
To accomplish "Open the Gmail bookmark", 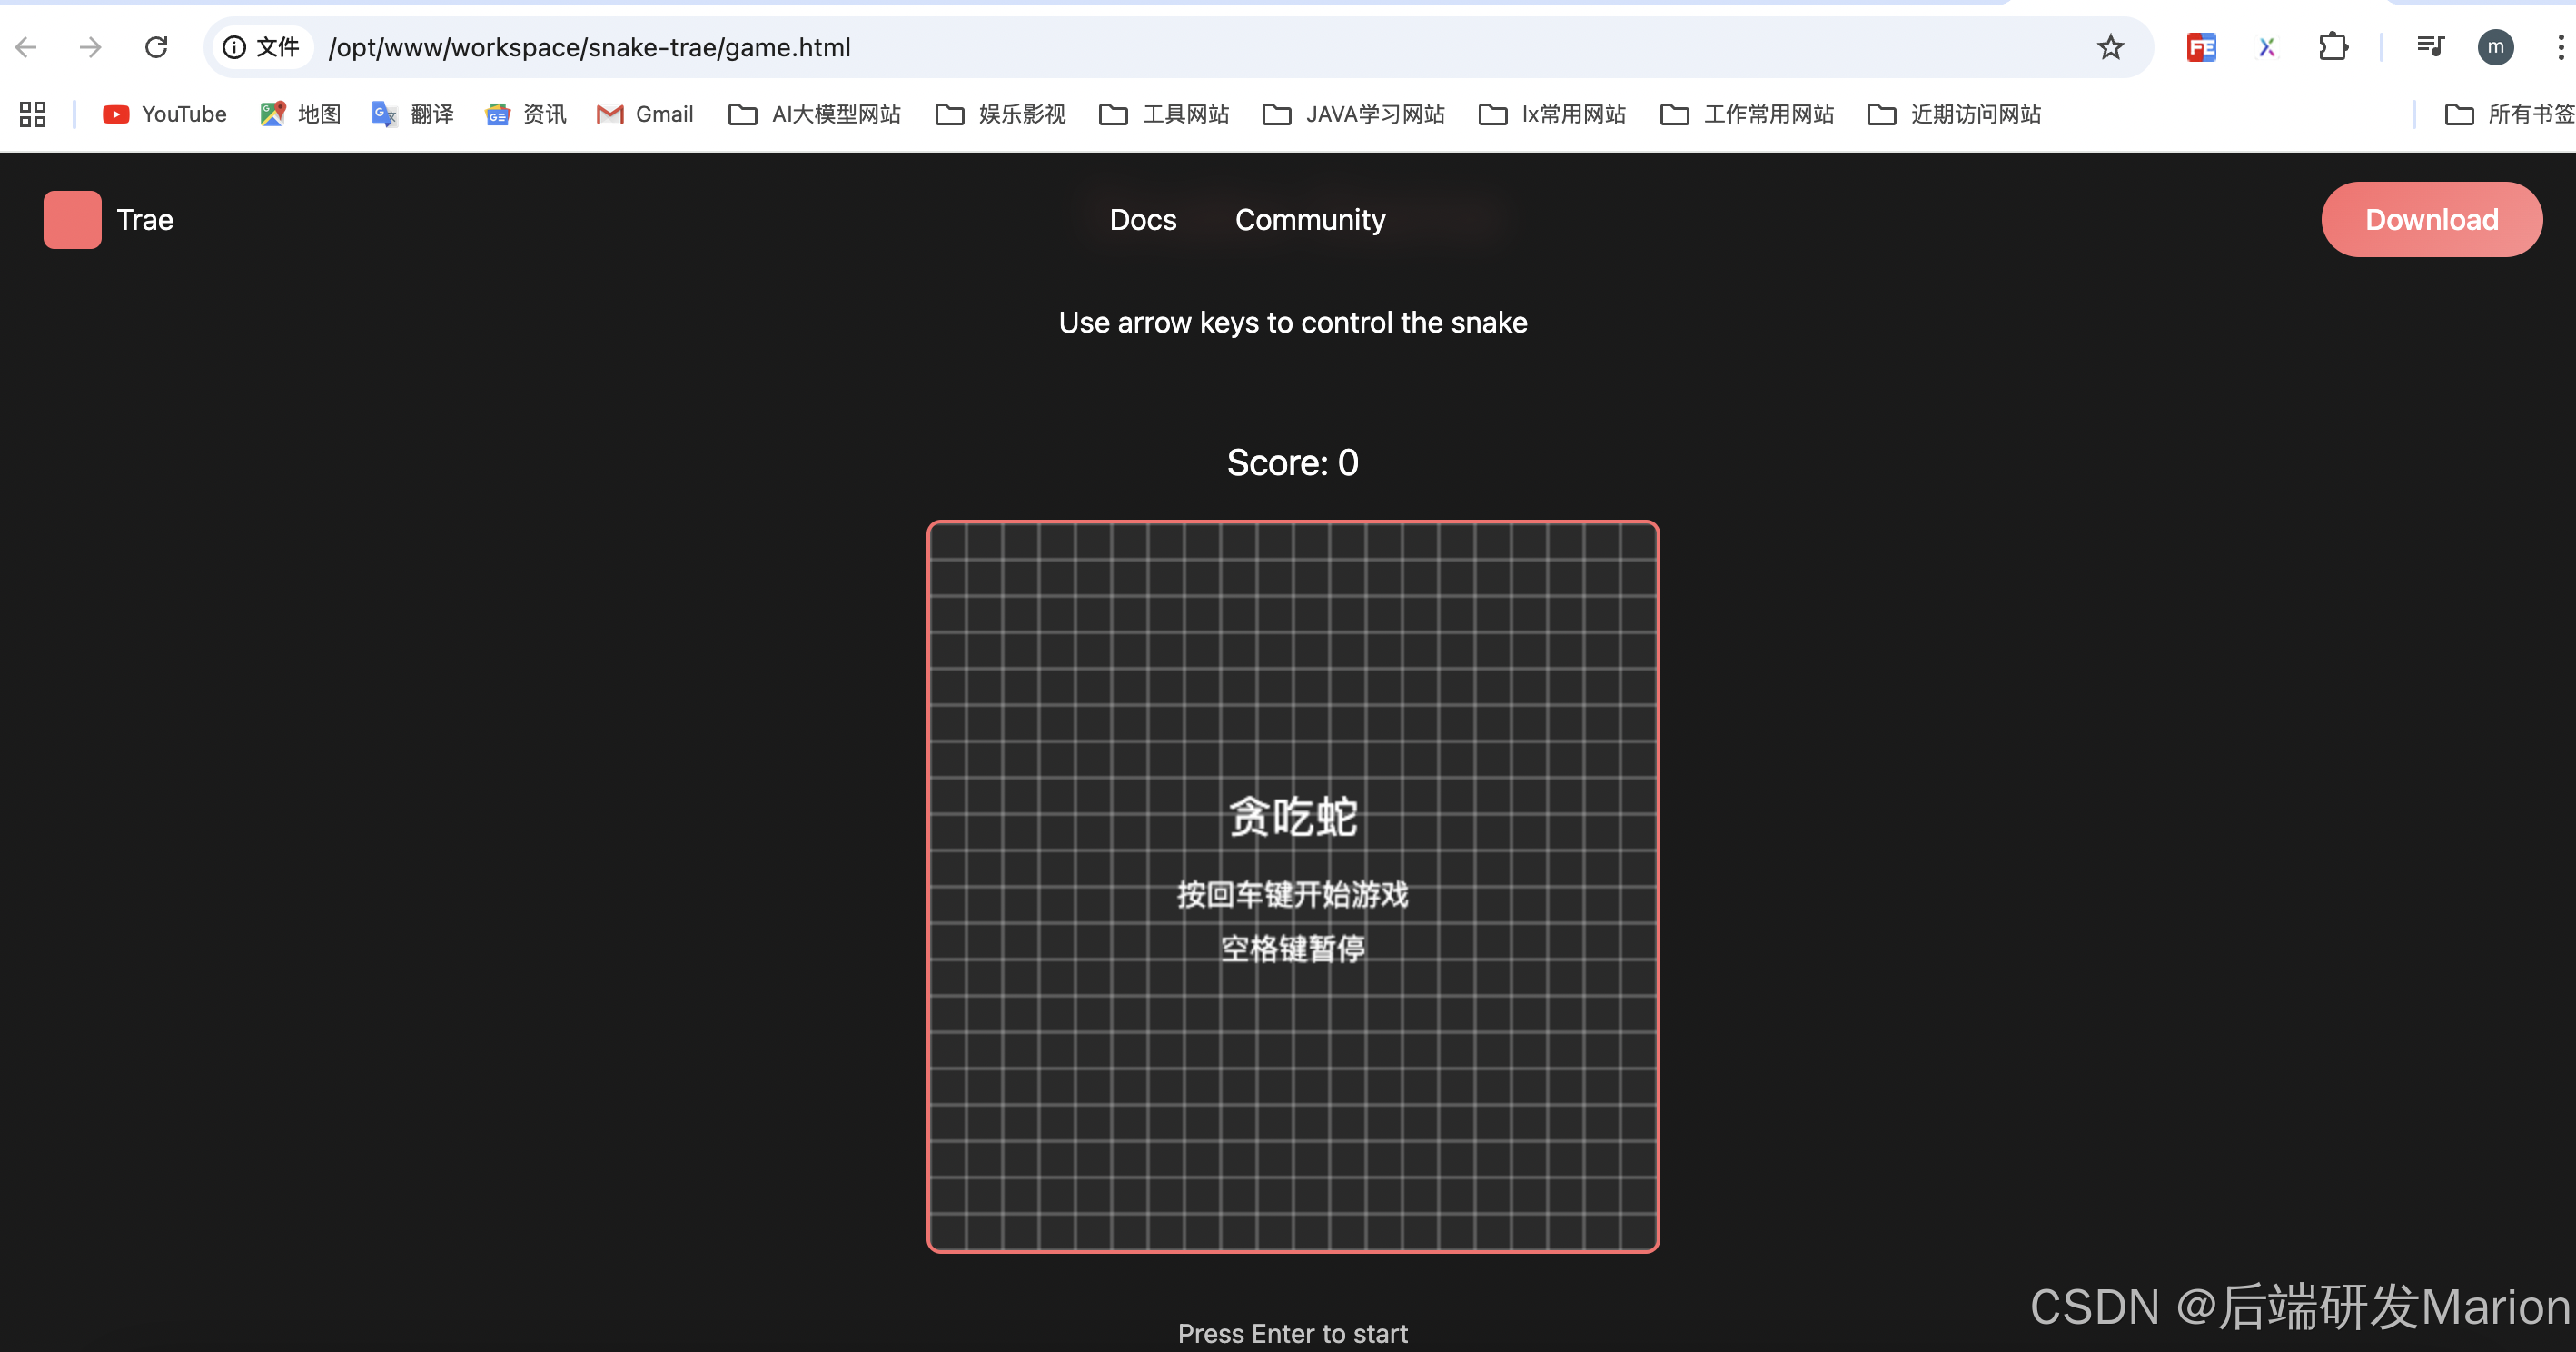I will (x=645, y=114).
